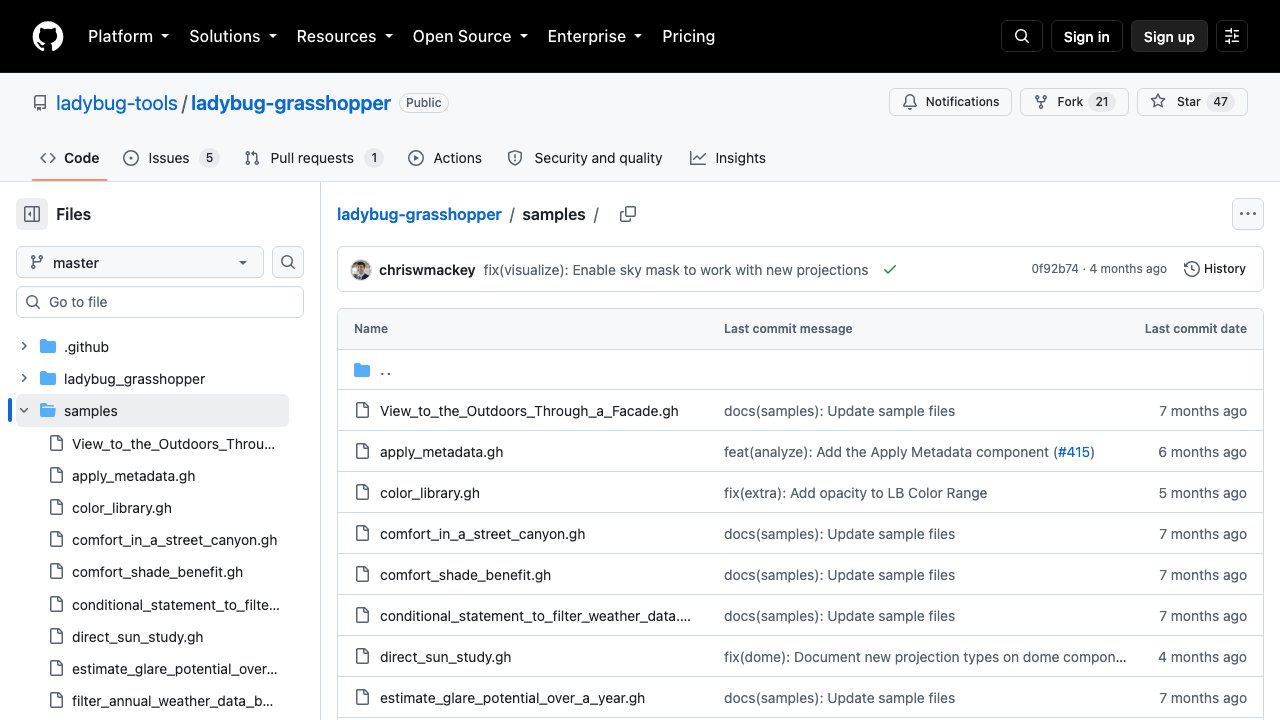This screenshot has width=1280, height=720.
Task: Click the Go to file input
Action: coord(160,302)
